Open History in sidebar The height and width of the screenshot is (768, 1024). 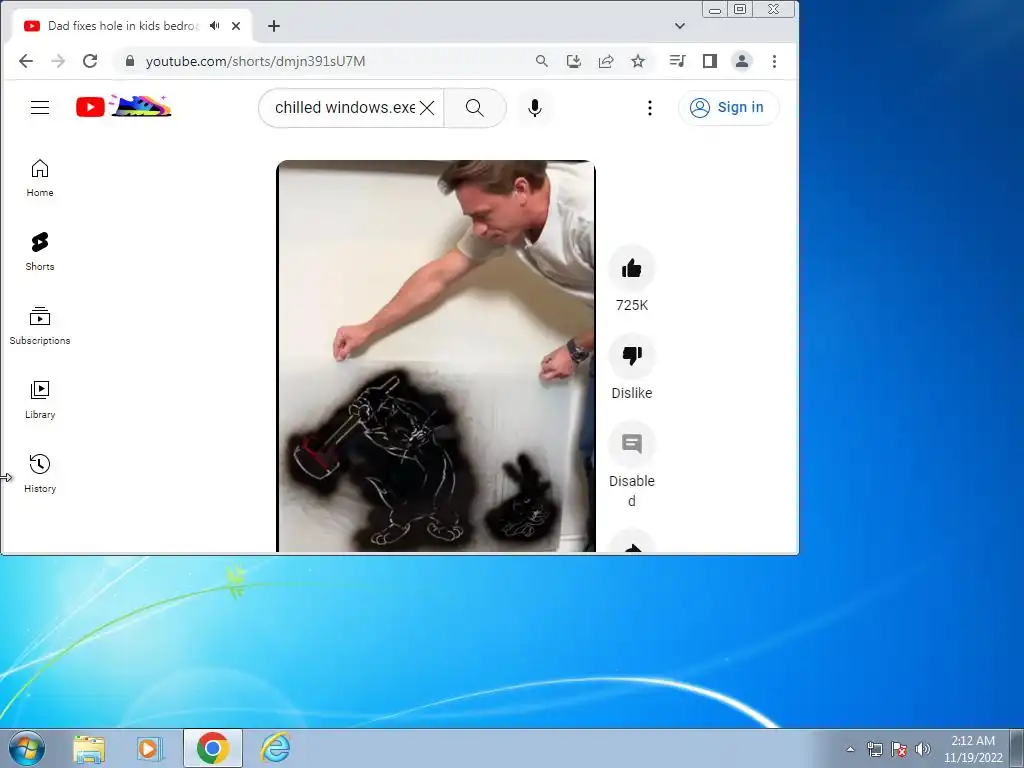(40, 473)
